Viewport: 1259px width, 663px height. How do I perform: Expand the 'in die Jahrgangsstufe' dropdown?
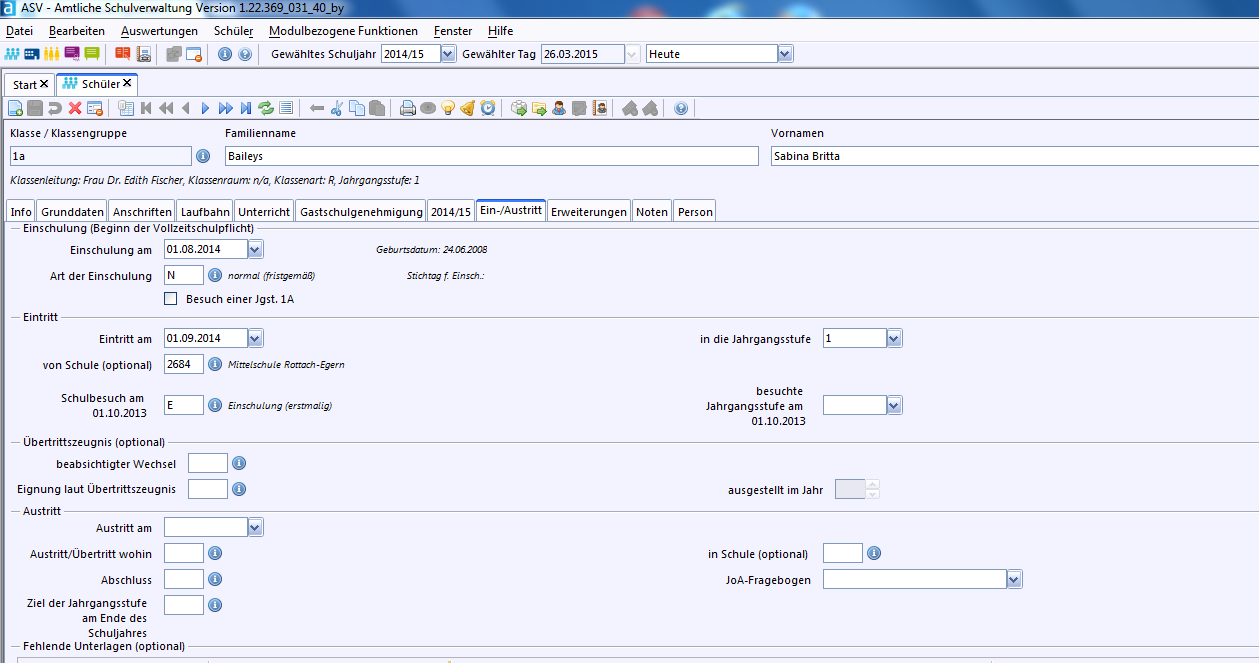pos(894,339)
